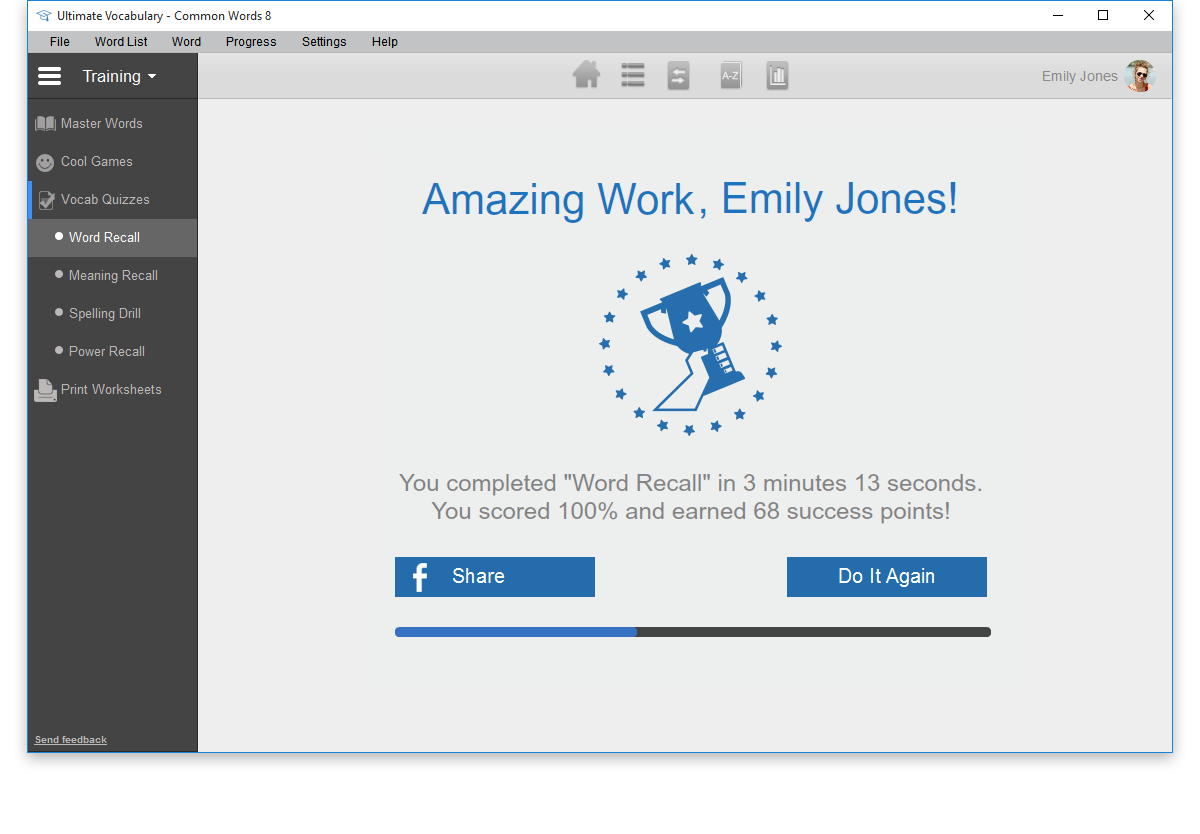Select the Power Recall quiz
The width and height of the screenshot is (1200, 834).
tap(107, 352)
